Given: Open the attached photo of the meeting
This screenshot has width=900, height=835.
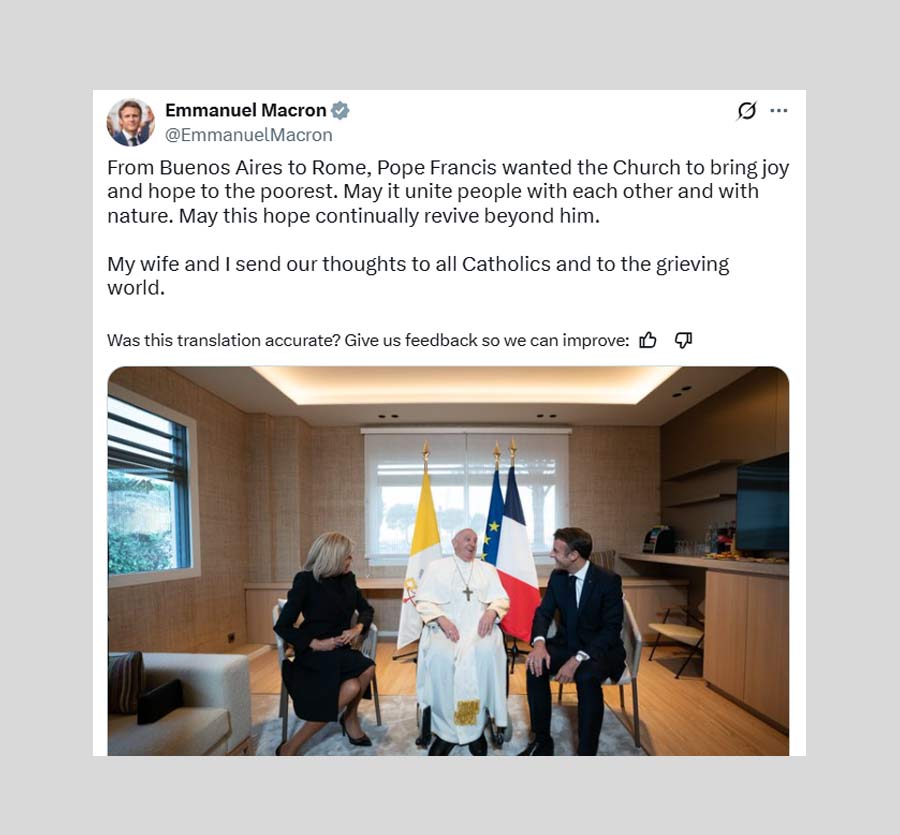Looking at the screenshot, I should [448, 561].
